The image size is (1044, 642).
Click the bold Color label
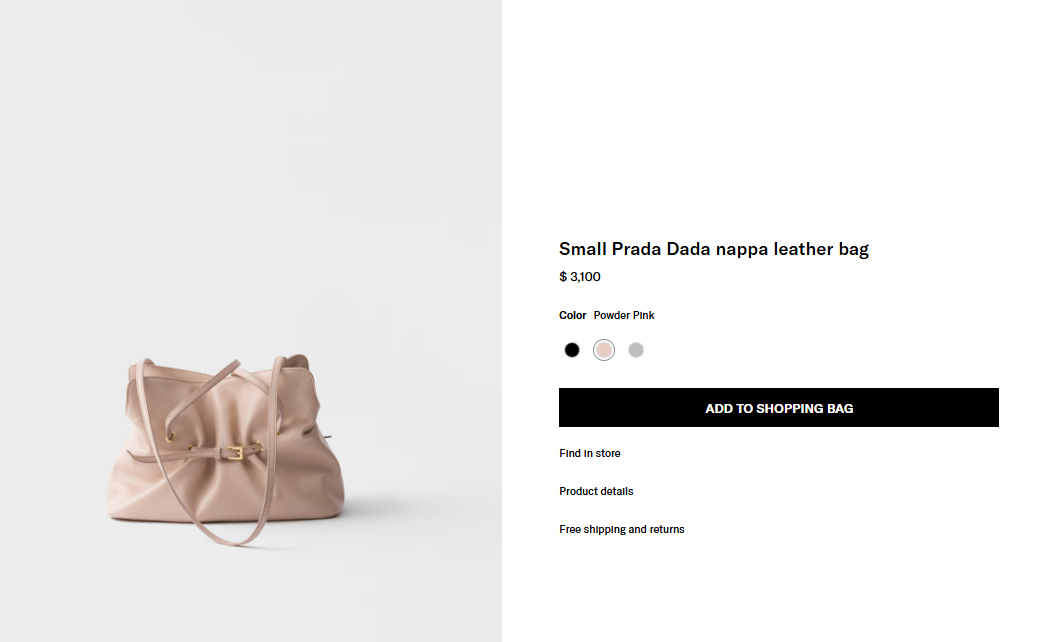tap(572, 316)
